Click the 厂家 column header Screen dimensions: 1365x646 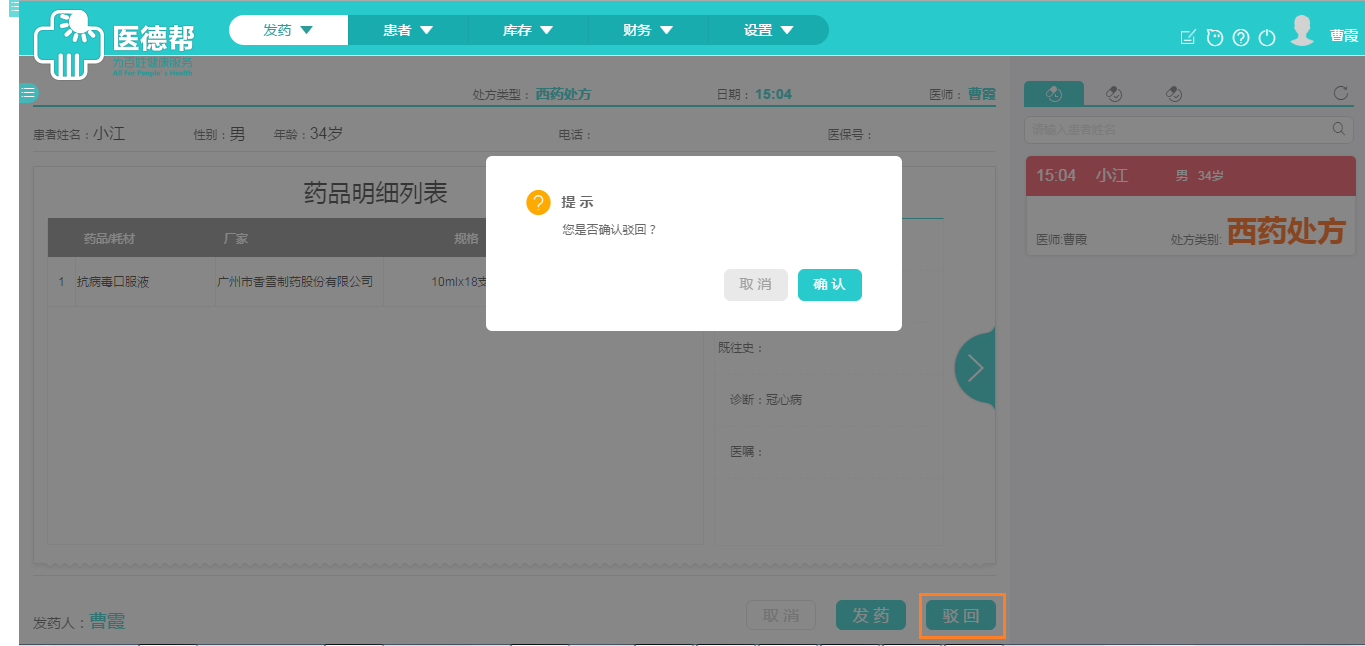236,239
